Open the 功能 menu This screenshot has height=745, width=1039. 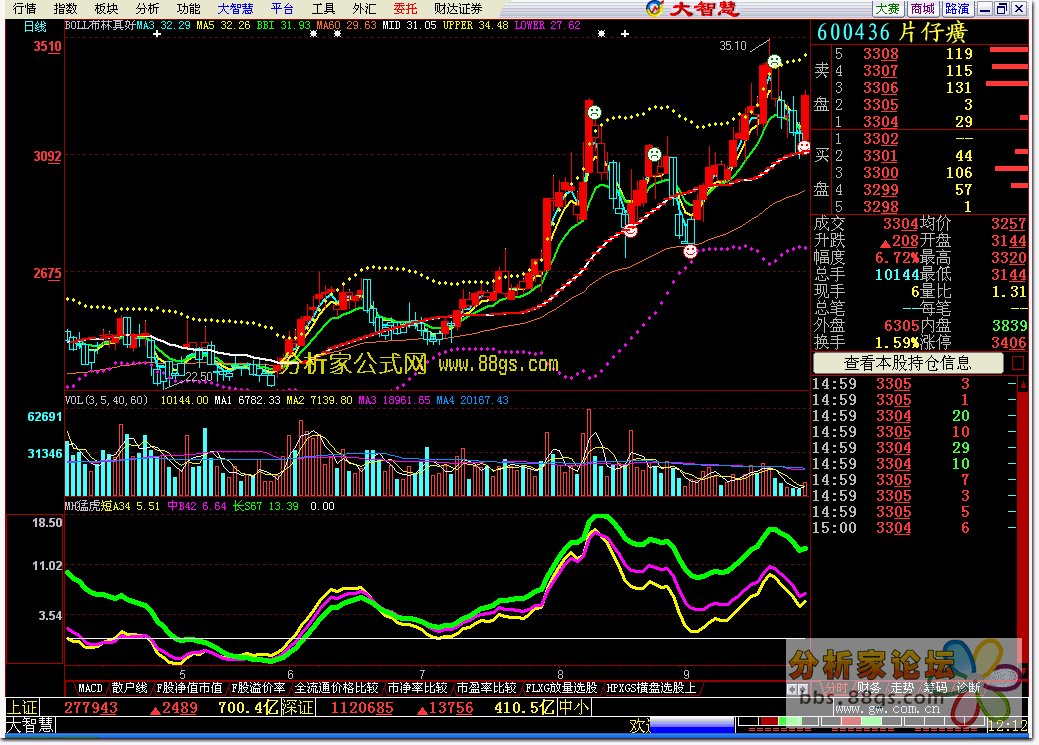(188, 9)
